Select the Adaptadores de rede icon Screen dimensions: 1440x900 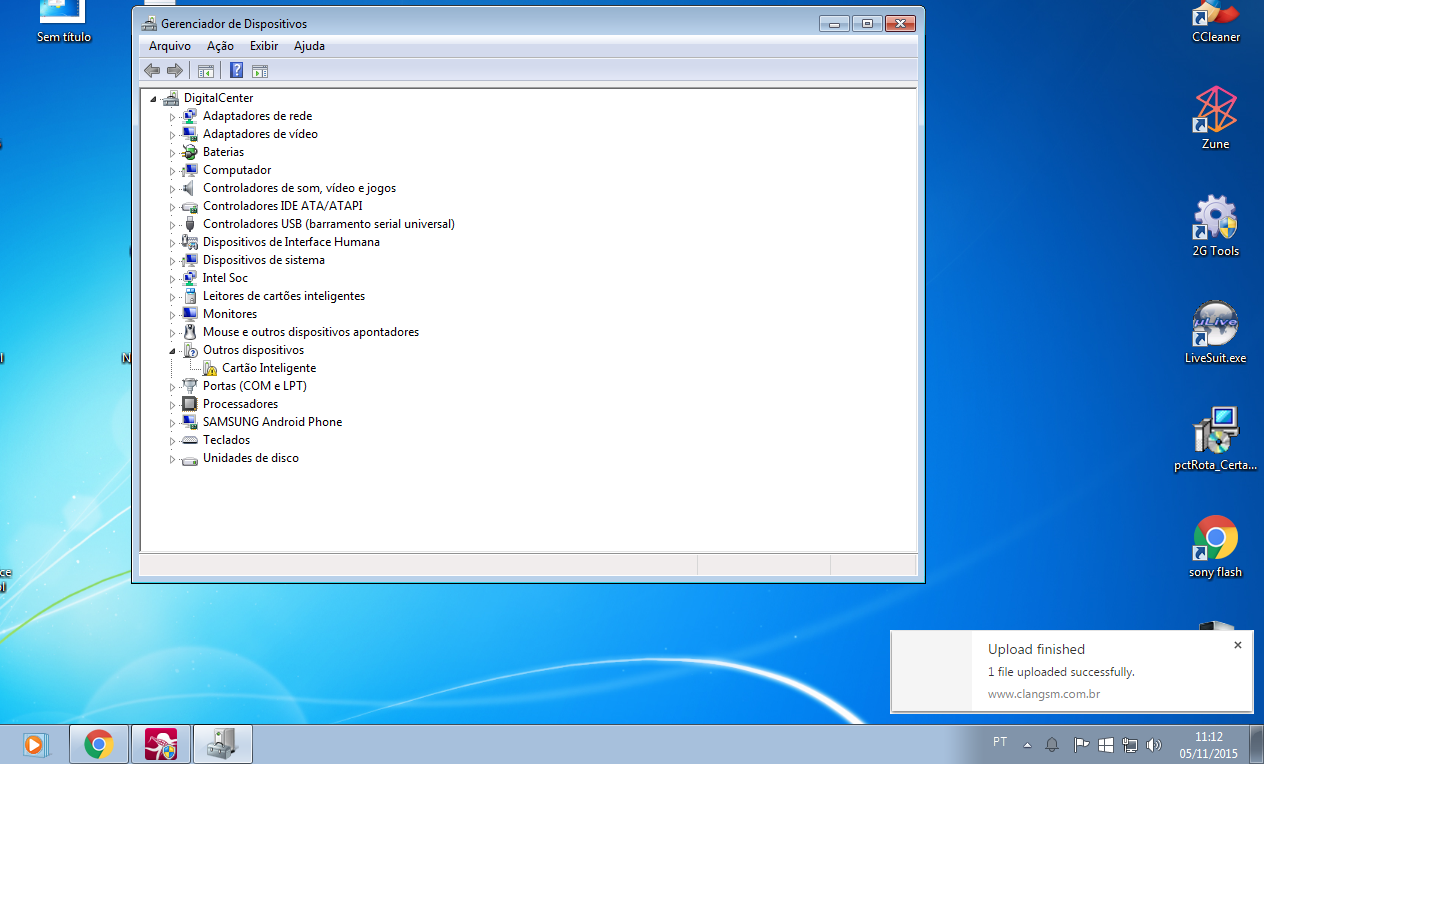[190, 116]
